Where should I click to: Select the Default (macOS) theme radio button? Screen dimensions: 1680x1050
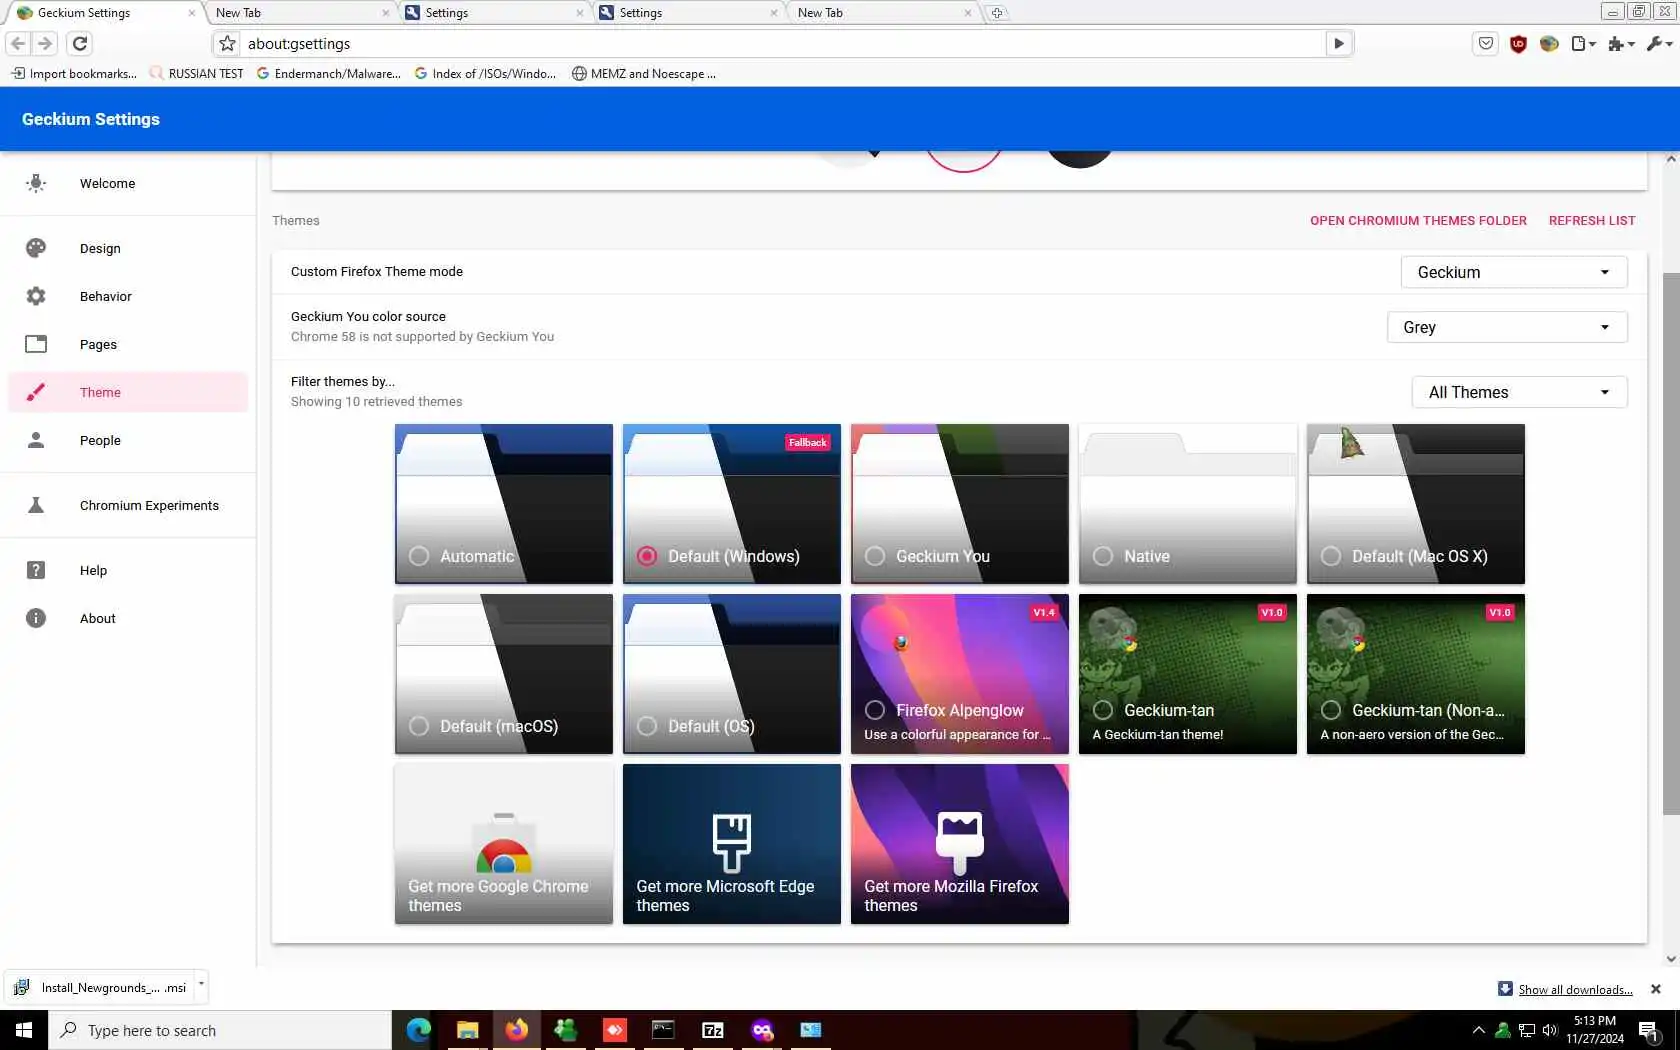click(419, 726)
